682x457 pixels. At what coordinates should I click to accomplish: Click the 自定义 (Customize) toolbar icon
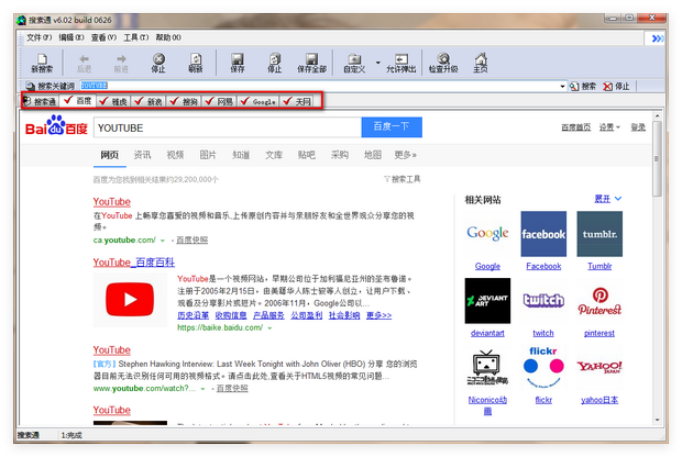(x=354, y=62)
